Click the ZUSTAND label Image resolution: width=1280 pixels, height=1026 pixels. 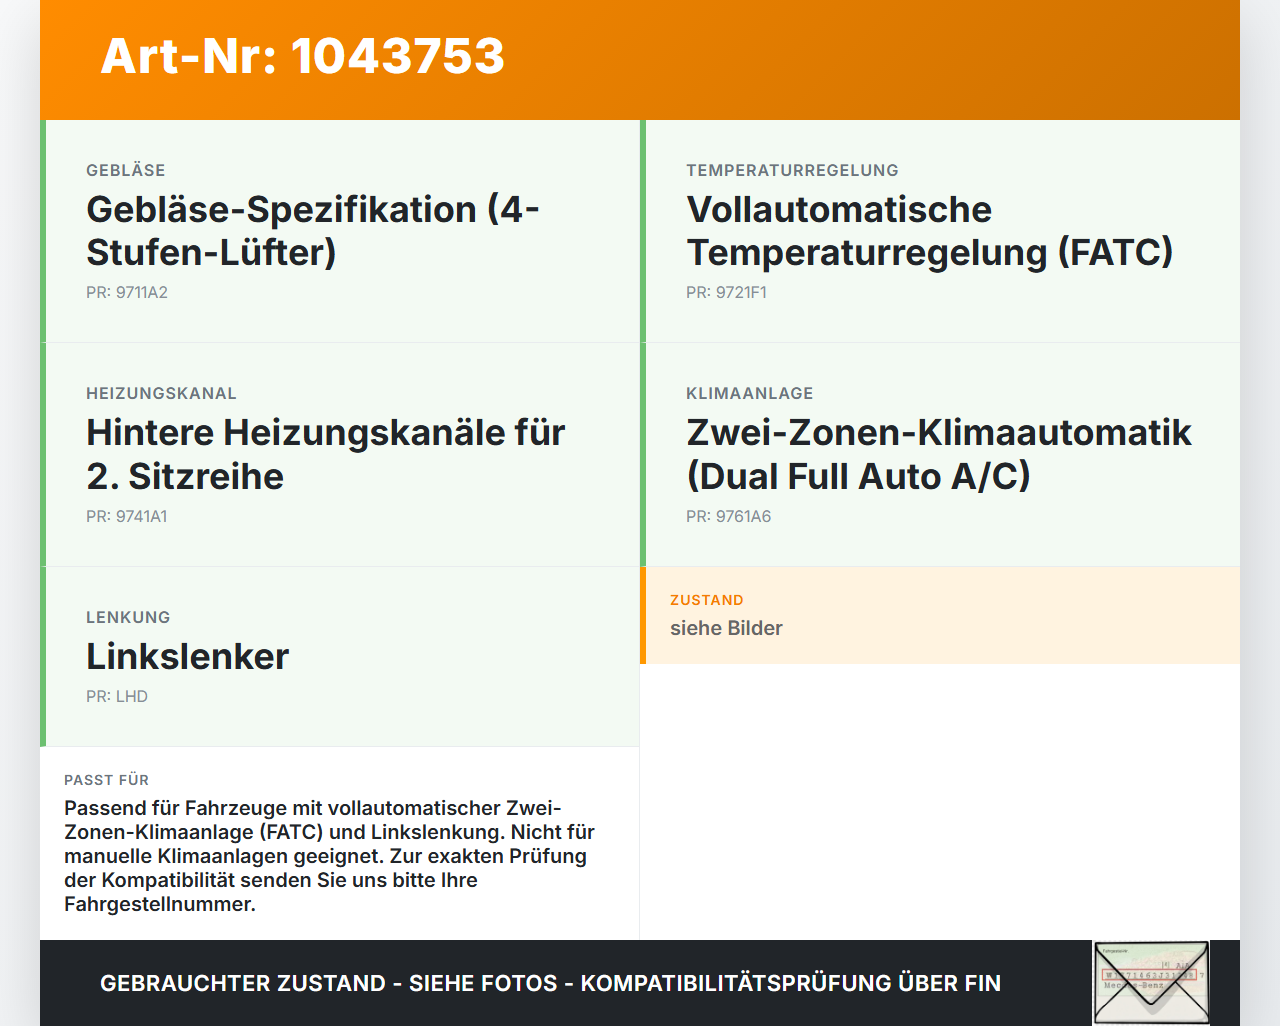[x=707, y=600]
